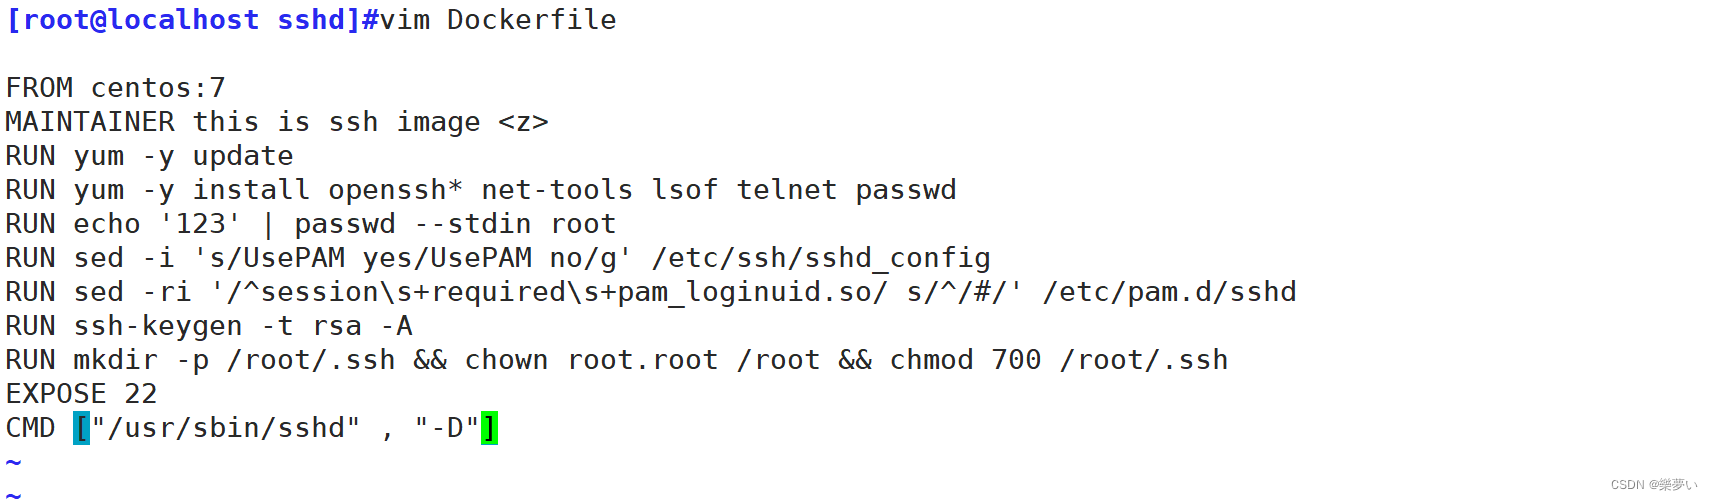This screenshot has height=500, width=1713.
Task: Click the EXPOSE 22 line
Action: pos(82,394)
